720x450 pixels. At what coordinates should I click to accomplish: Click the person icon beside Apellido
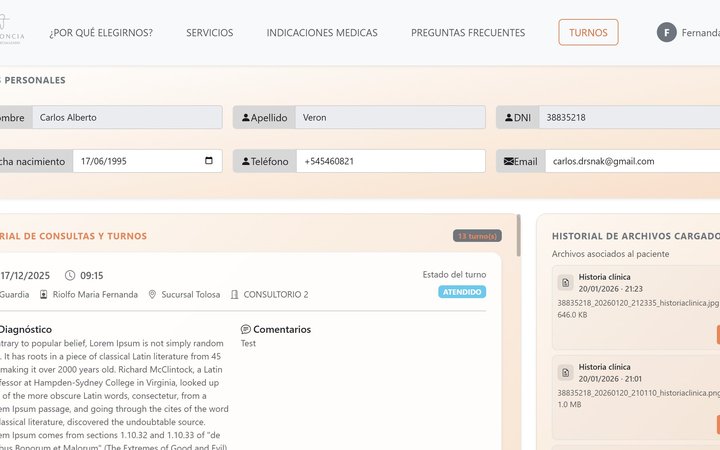click(246, 118)
